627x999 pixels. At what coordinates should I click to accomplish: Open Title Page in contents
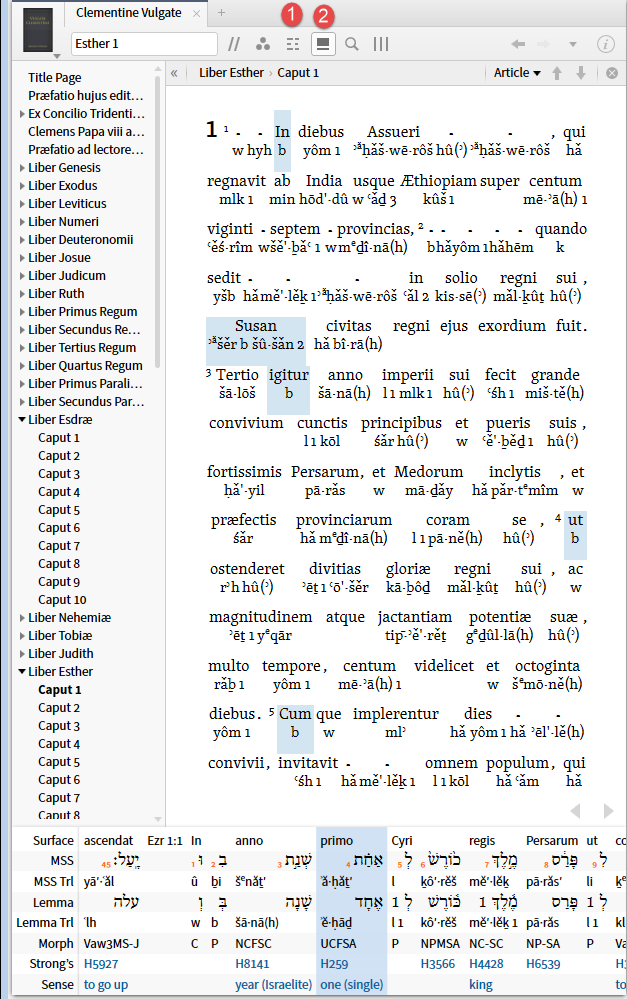[55, 78]
